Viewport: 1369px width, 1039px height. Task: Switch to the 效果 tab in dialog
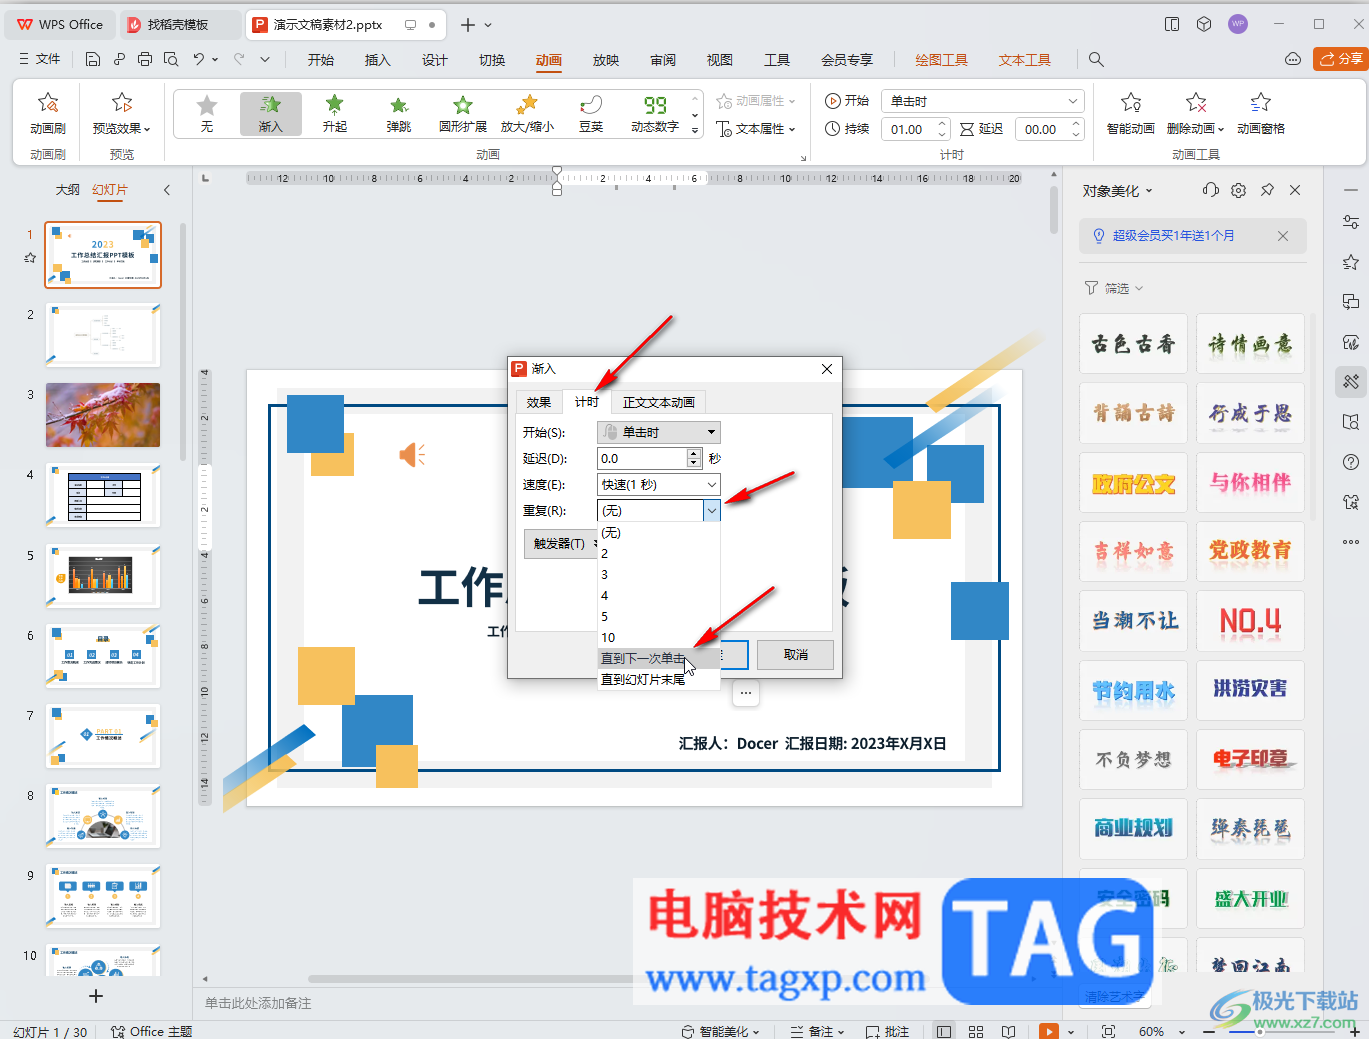(539, 402)
